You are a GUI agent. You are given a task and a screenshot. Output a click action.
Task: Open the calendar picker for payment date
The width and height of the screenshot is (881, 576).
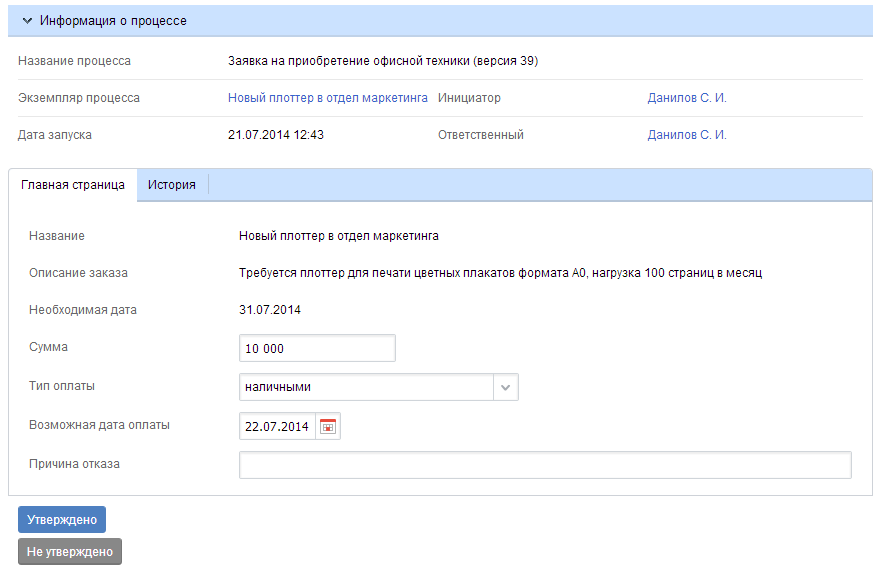(x=328, y=426)
